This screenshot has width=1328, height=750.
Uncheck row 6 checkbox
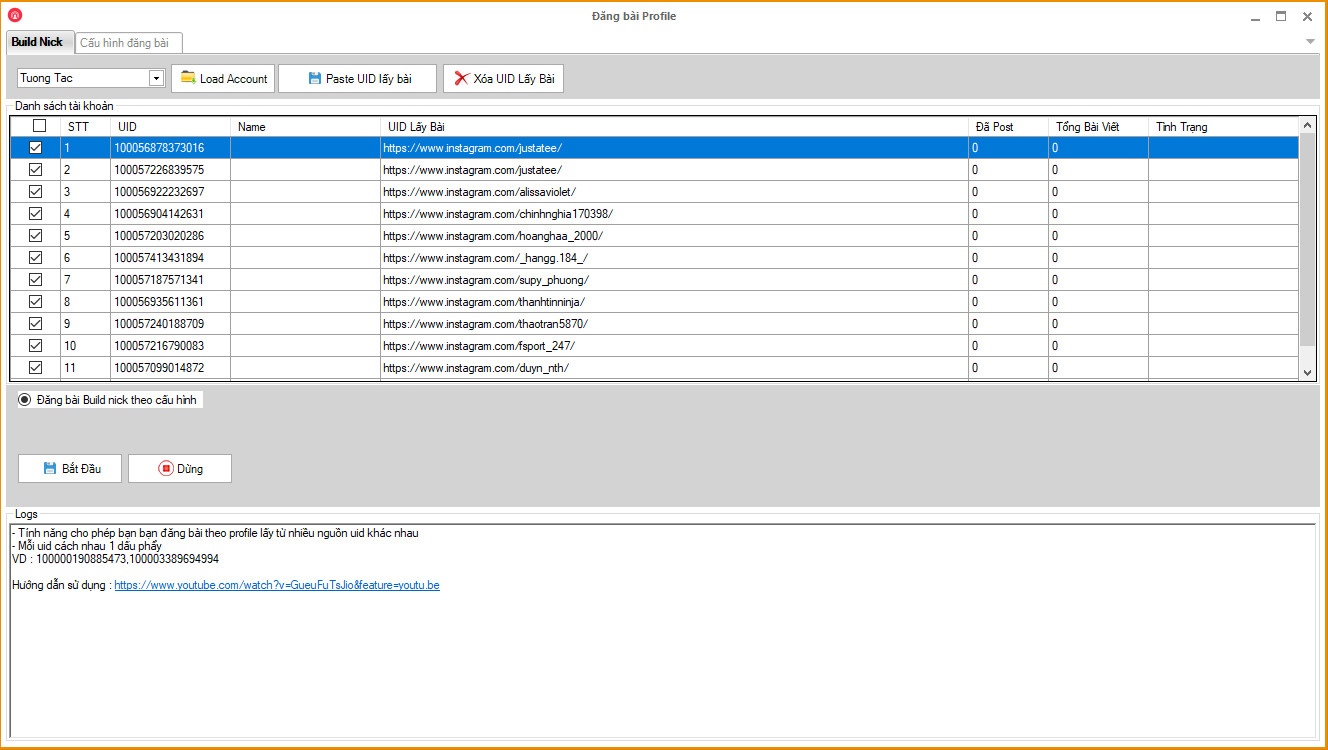click(36, 258)
